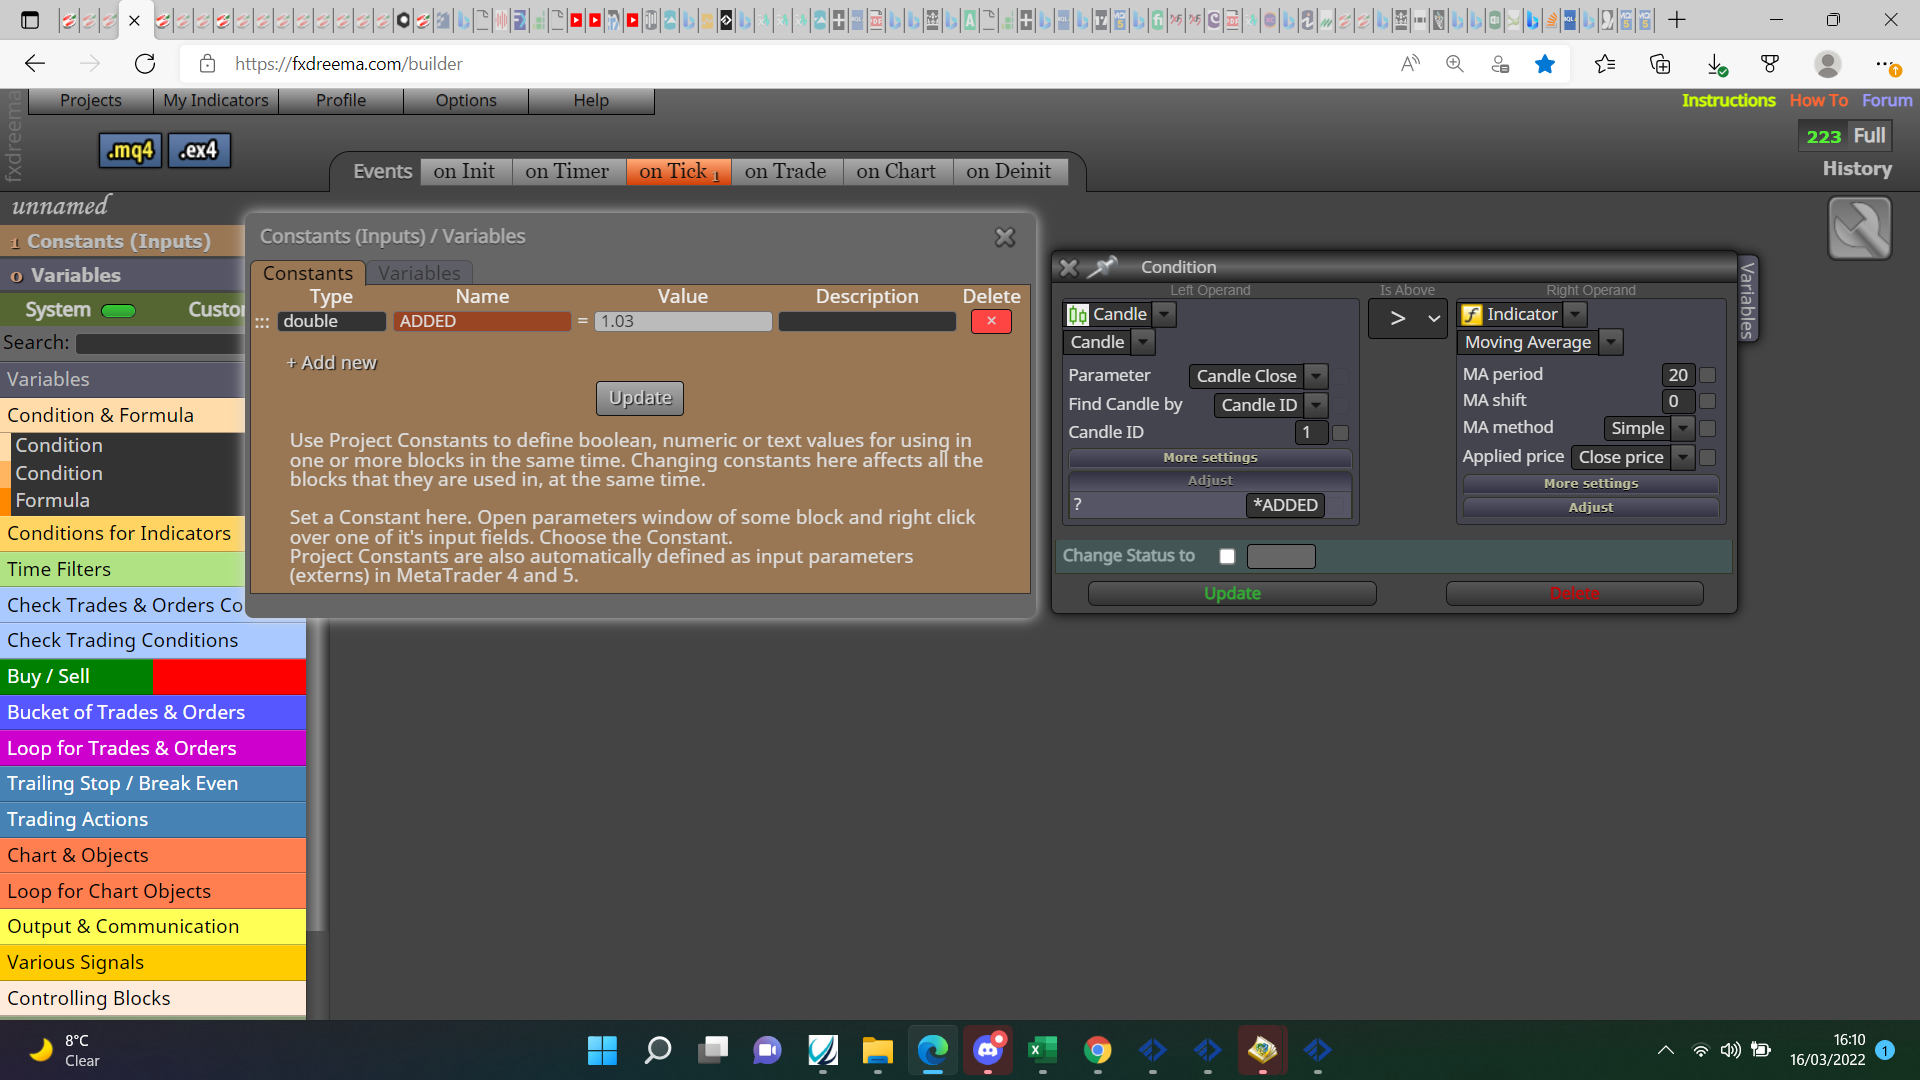Open the wrench settings tool
This screenshot has height=1080, width=1920.
[1859, 228]
